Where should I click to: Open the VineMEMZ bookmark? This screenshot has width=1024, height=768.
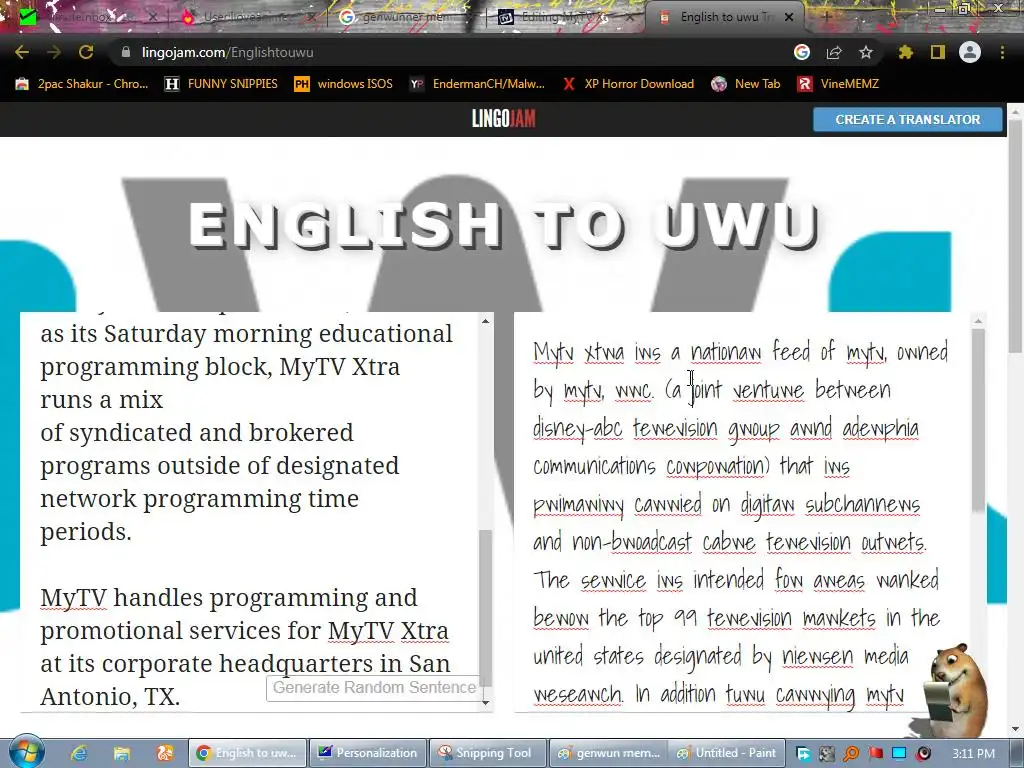[838, 84]
